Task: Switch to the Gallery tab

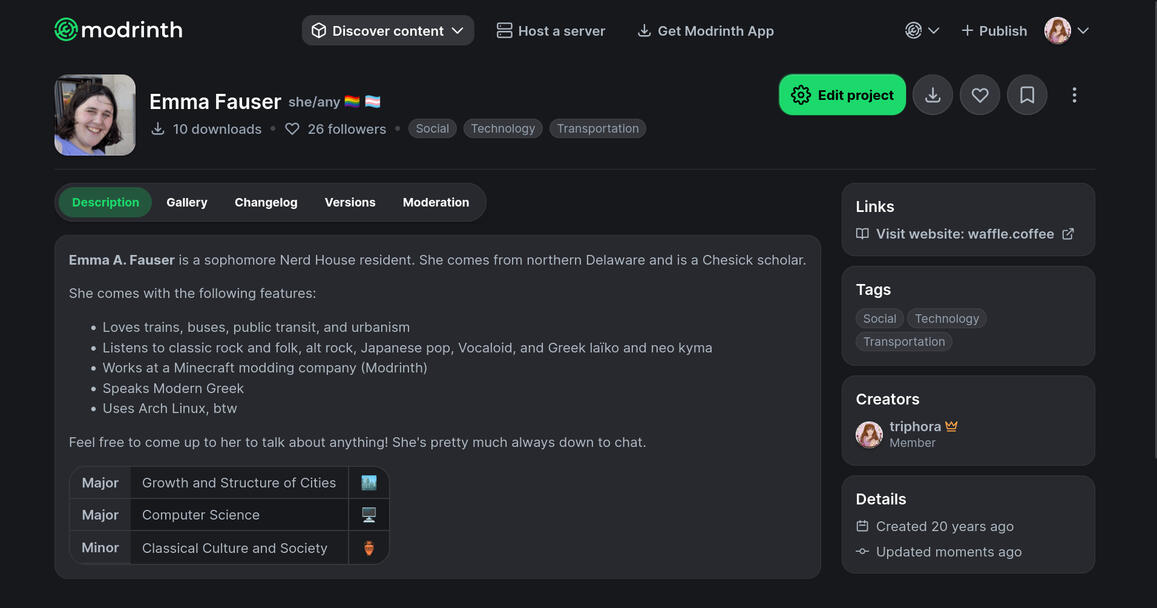Action: pos(187,202)
